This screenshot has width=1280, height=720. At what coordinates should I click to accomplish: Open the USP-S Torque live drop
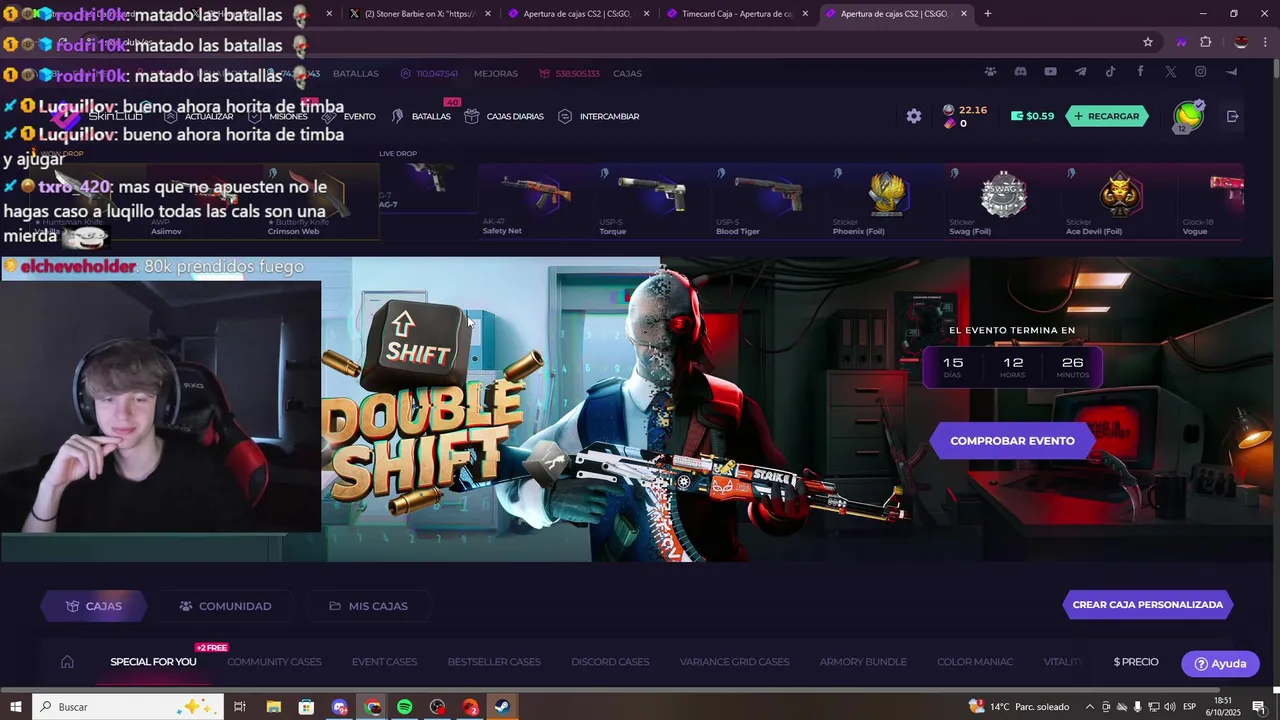pos(653,202)
